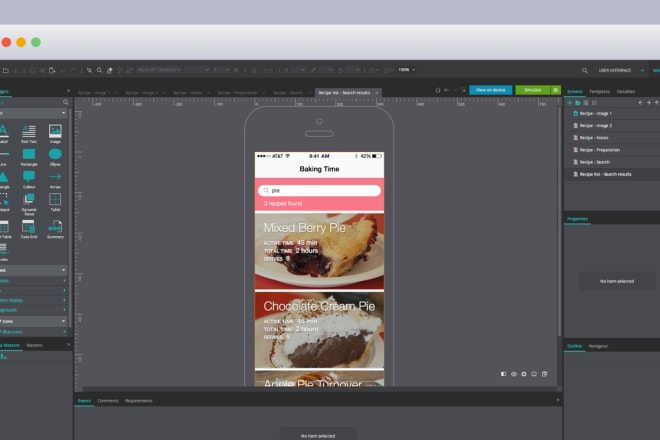Select the Rectangle widget
Screen dimensions: 660x440
[x=29, y=157]
